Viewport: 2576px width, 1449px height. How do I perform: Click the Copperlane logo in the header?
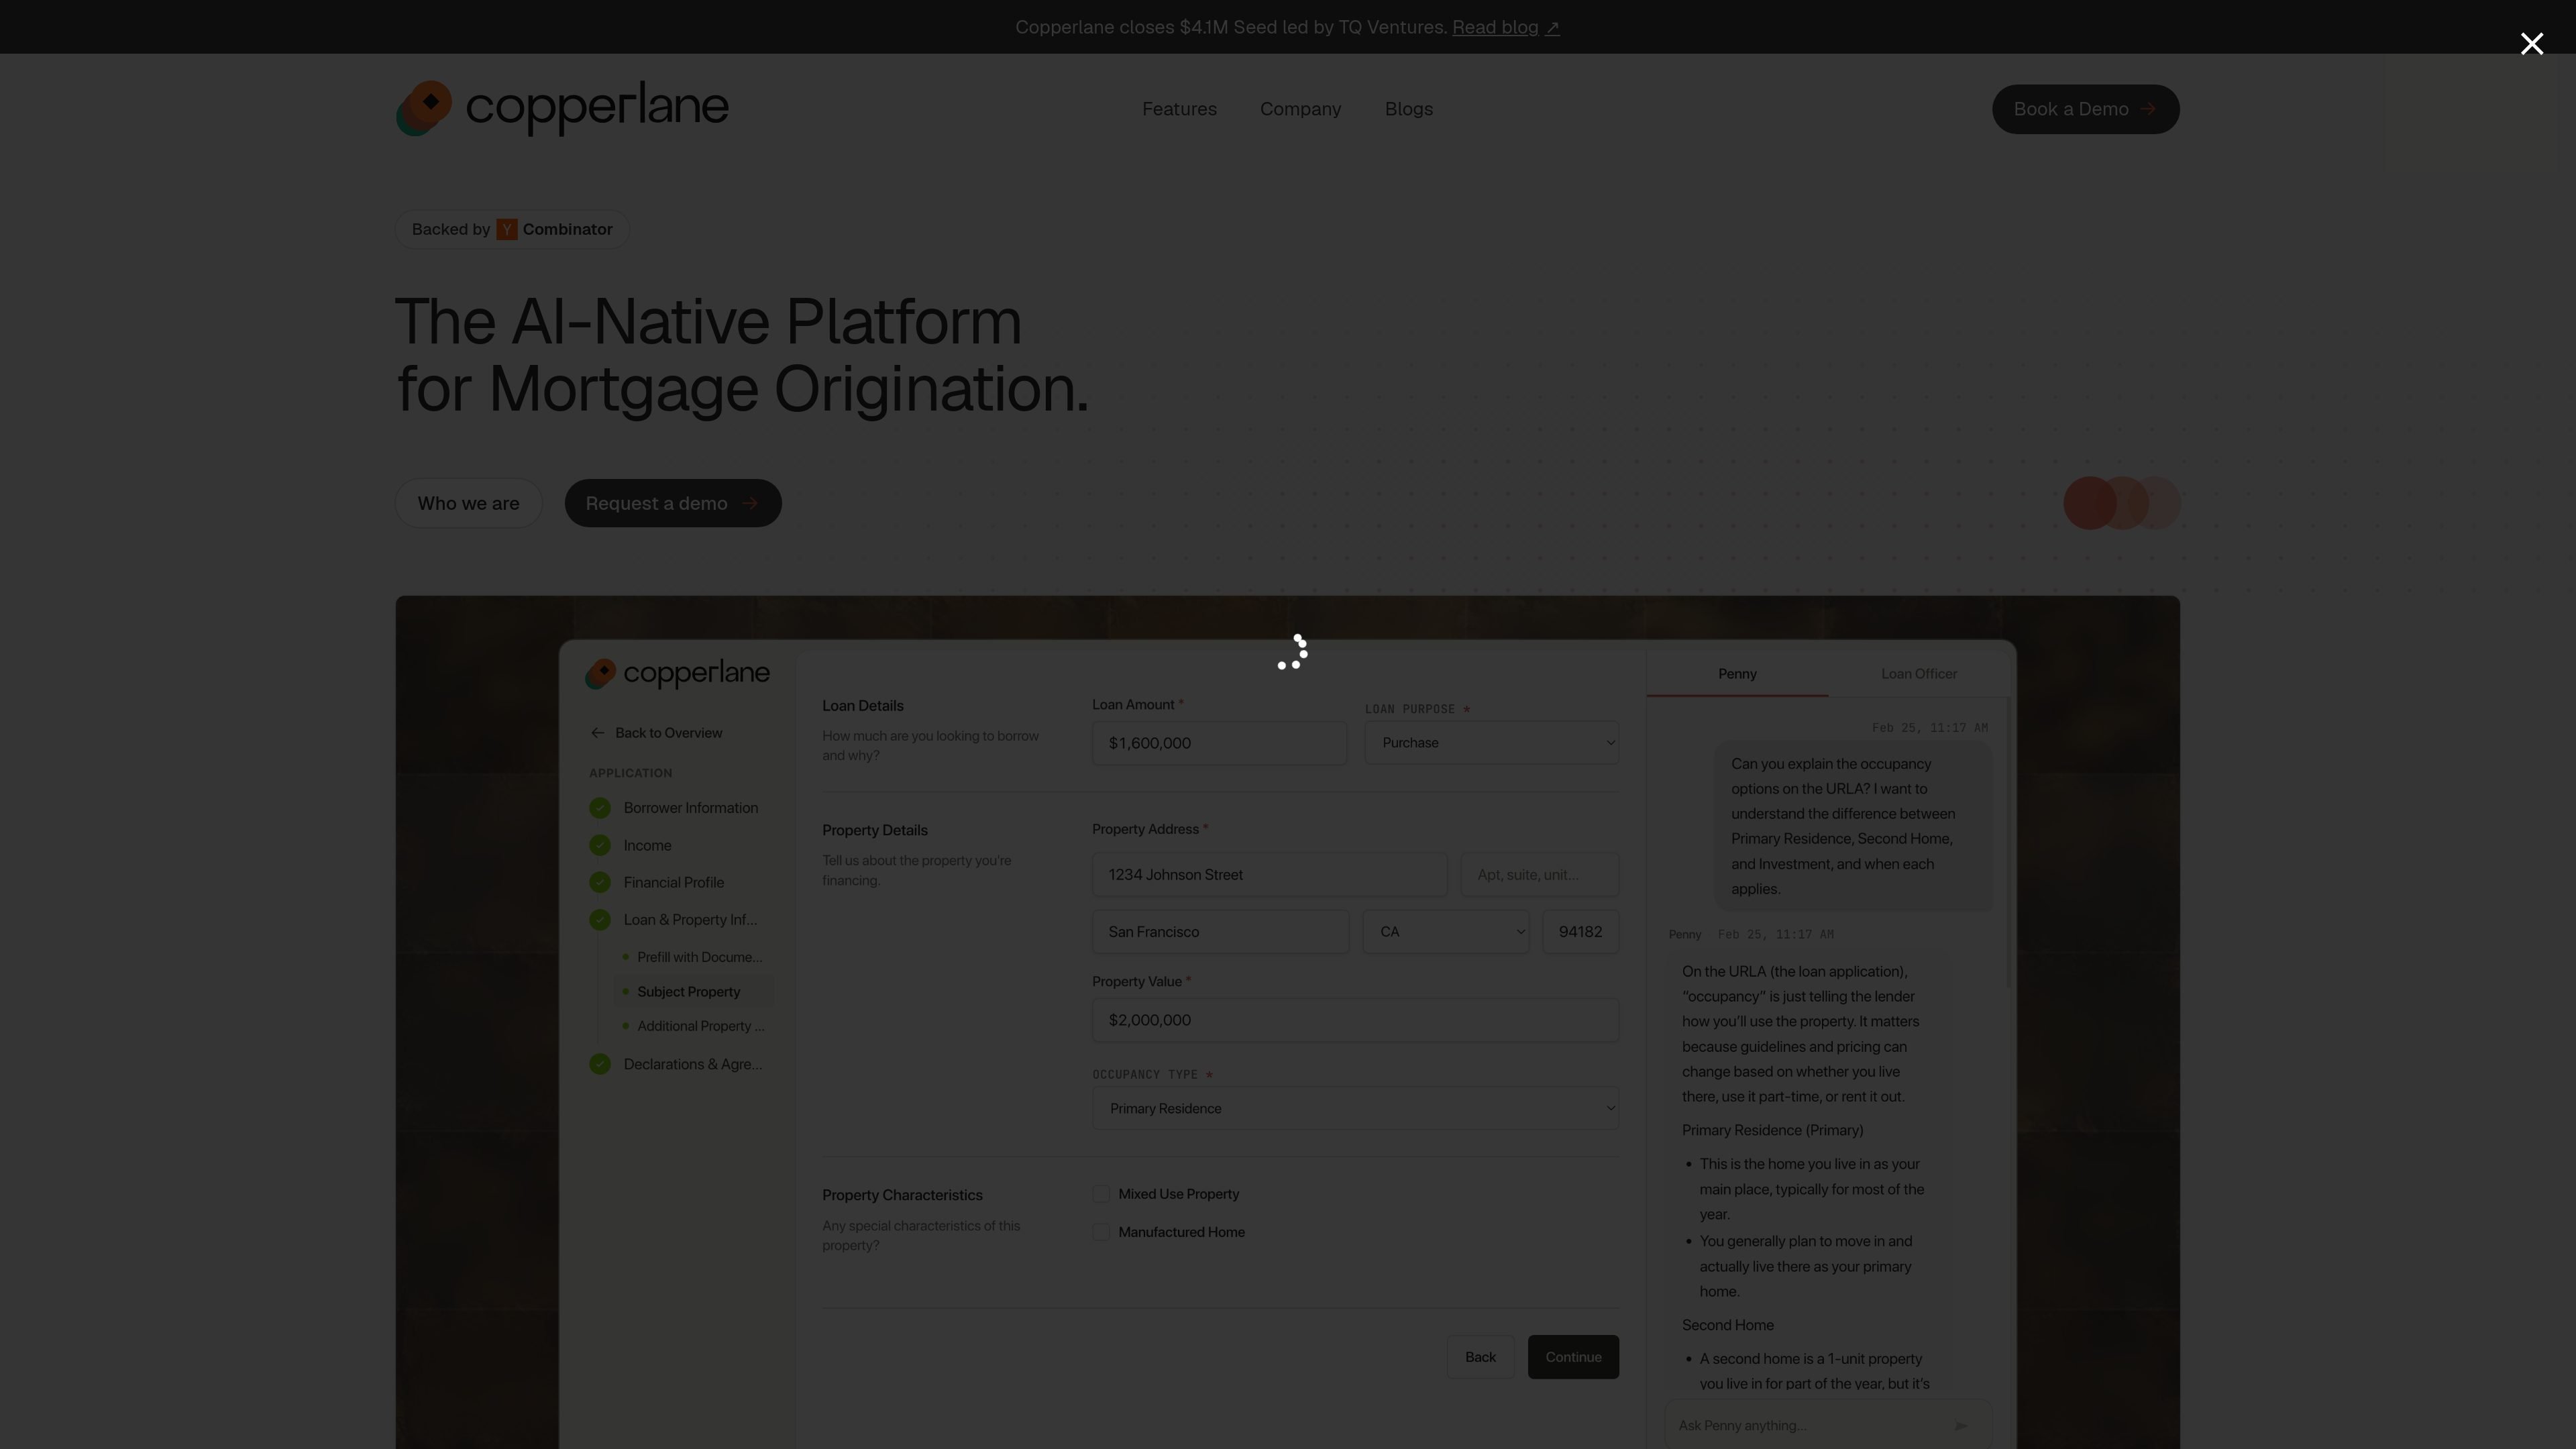(562, 108)
